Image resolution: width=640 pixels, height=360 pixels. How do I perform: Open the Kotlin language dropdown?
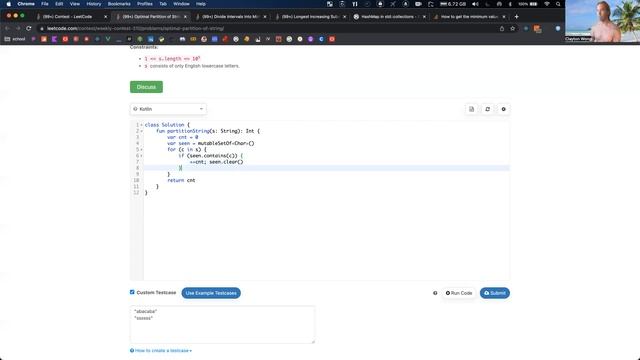[x=168, y=109]
